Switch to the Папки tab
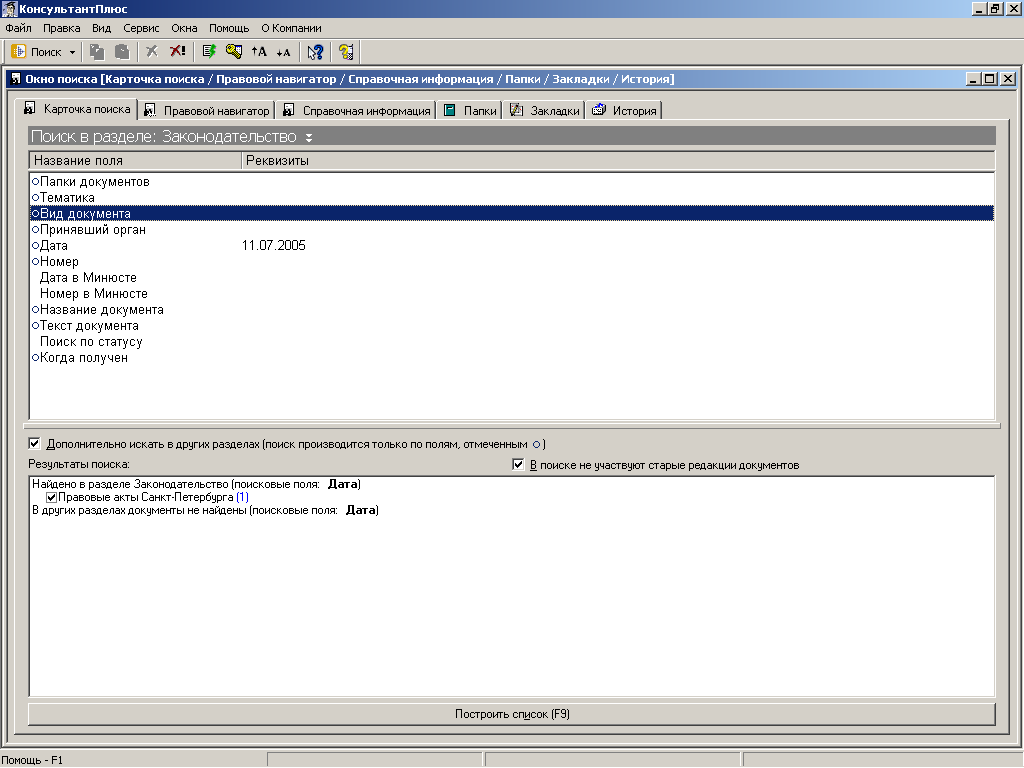Viewport: 1024px width, 768px height. click(x=470, y=110)
